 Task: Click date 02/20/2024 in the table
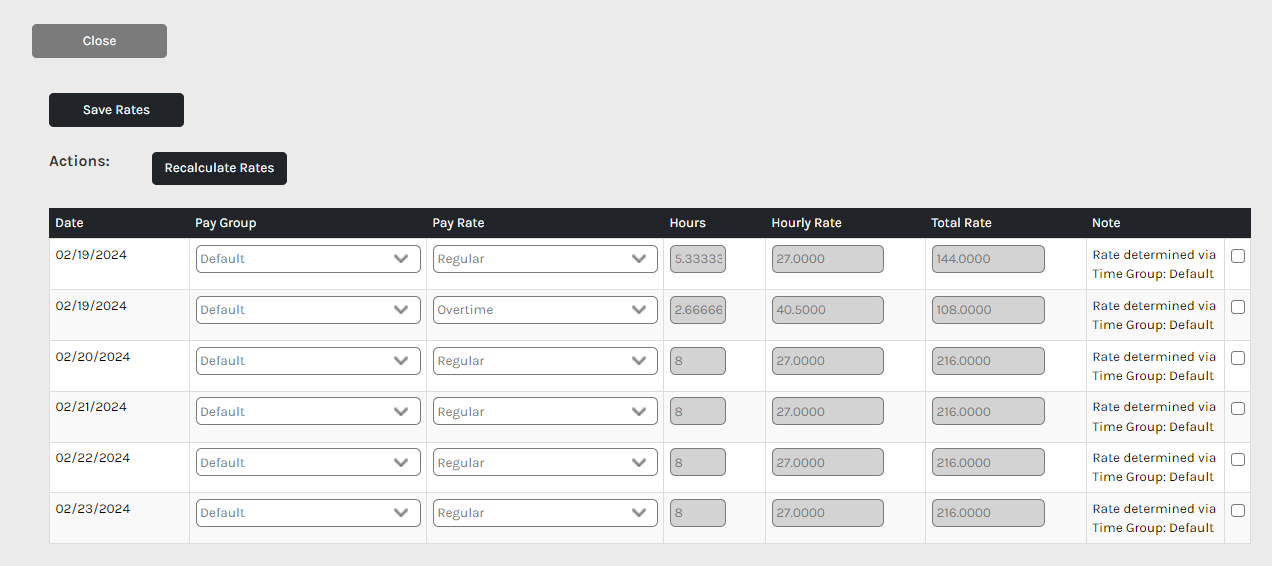pyautogui.click(x=93, y=357)
